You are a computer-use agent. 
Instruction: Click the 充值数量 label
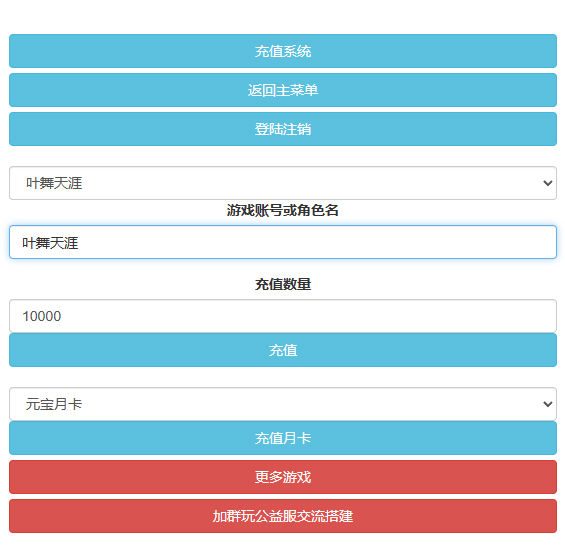[283, 284]
